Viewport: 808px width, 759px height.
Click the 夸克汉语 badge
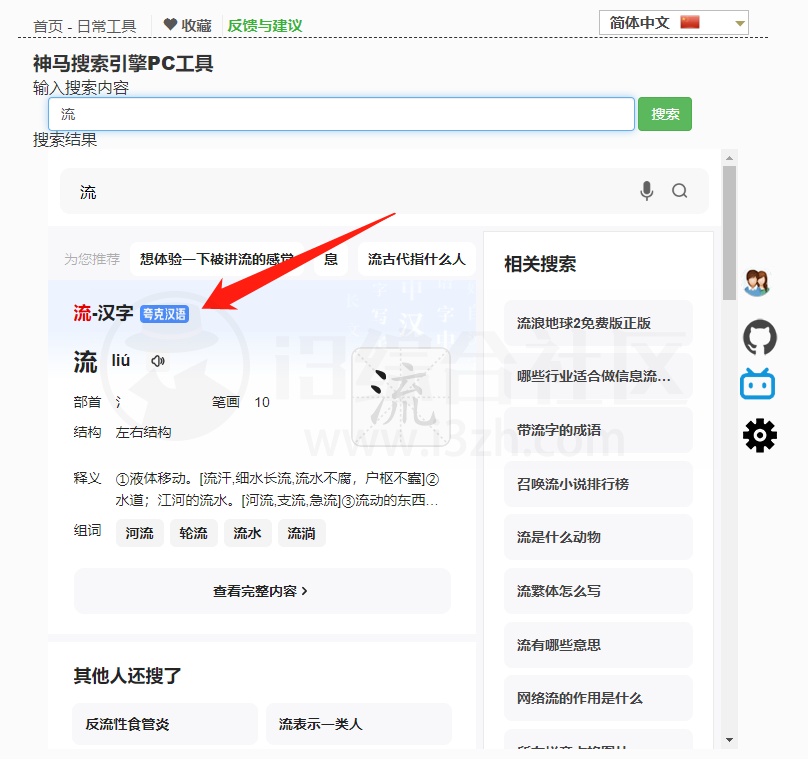point(164,314)
